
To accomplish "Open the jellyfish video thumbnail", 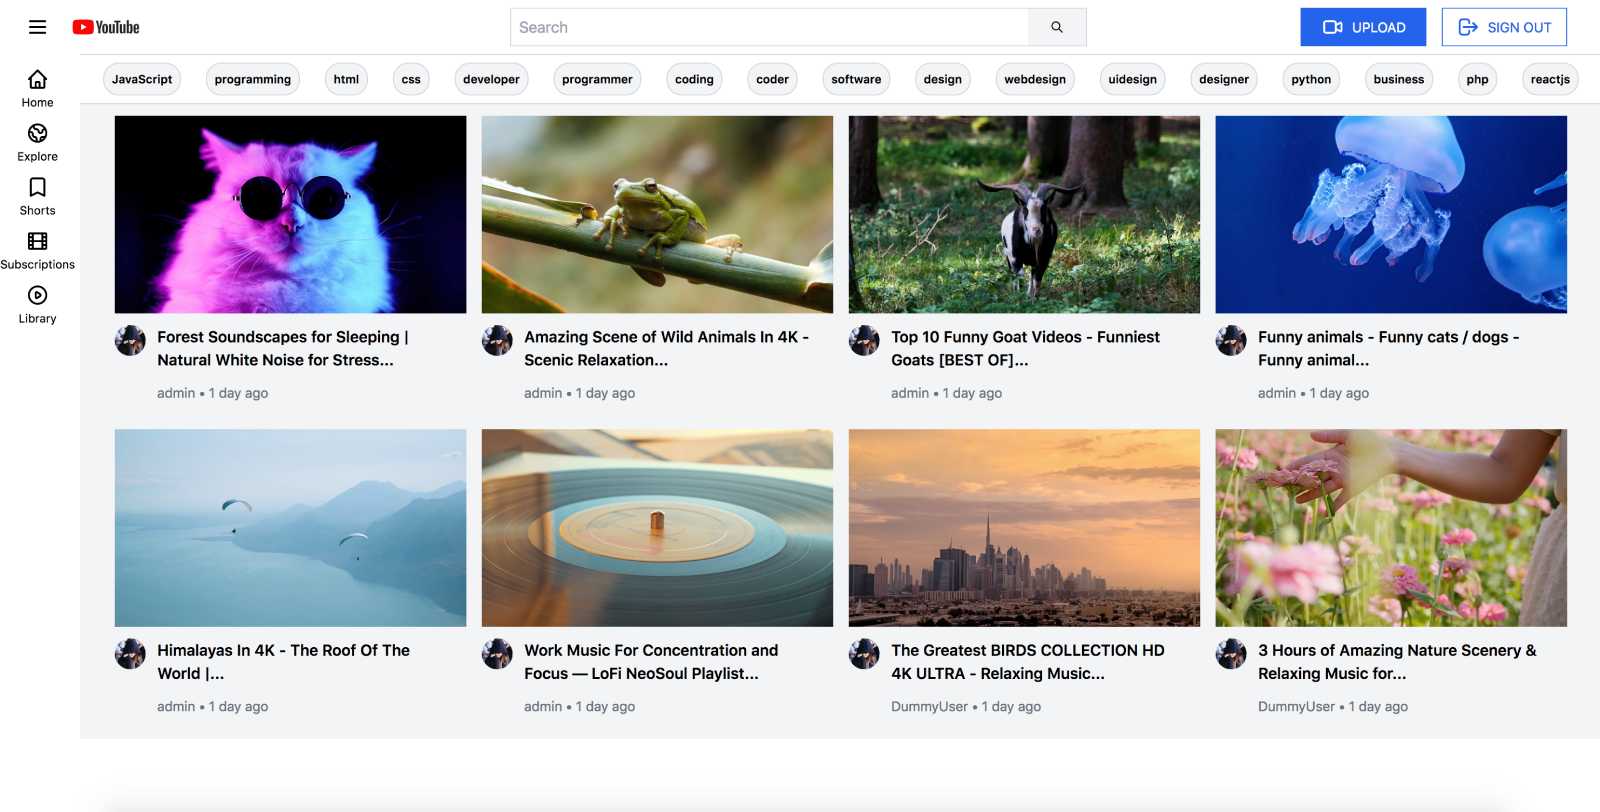I will (1391, 214).
